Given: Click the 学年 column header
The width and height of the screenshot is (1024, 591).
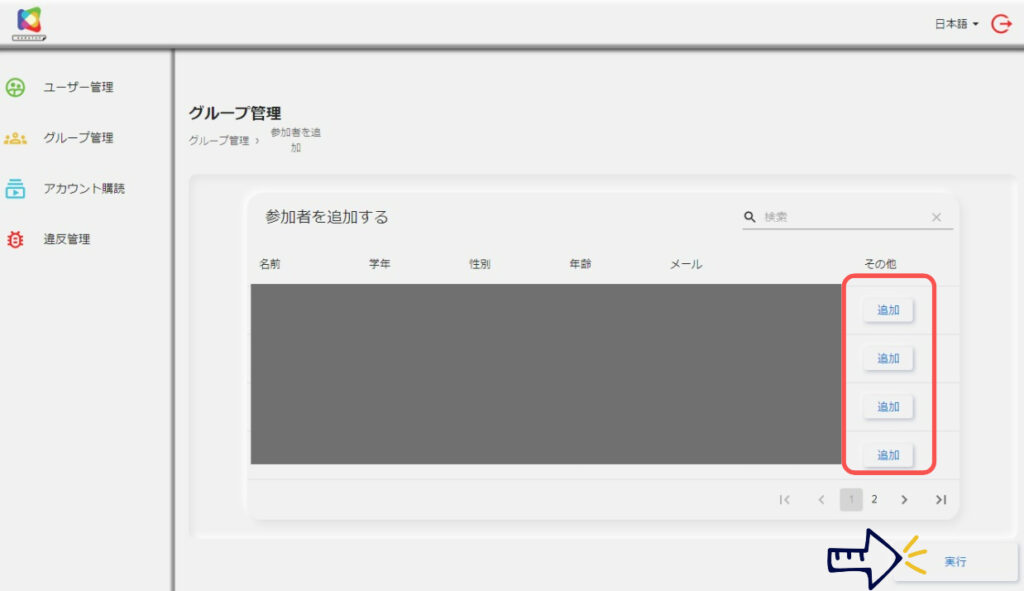Looking at the screenshot, I should click(379, 264).
